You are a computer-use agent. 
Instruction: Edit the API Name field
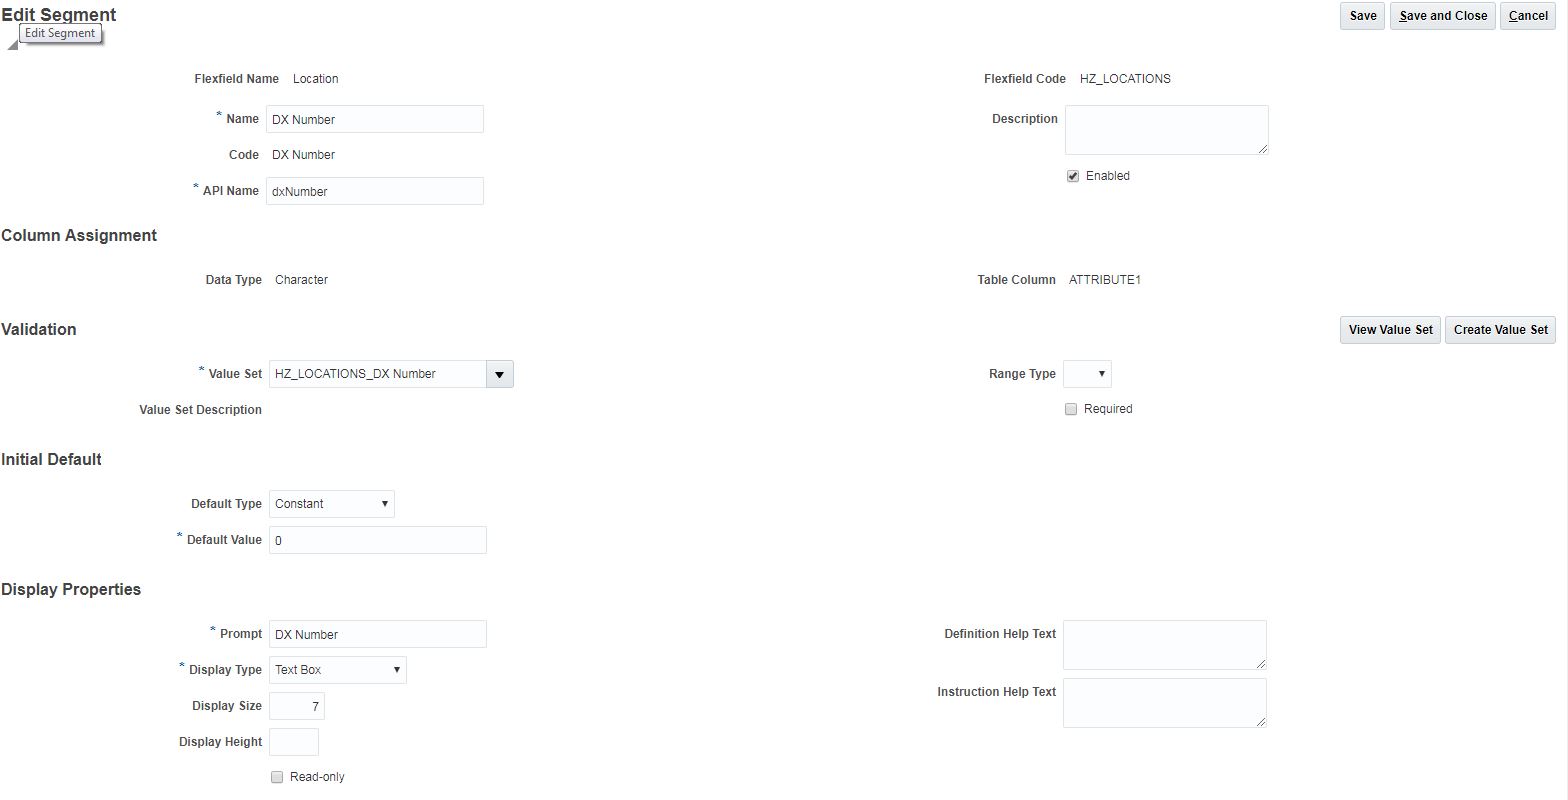[x=374, y=191]
